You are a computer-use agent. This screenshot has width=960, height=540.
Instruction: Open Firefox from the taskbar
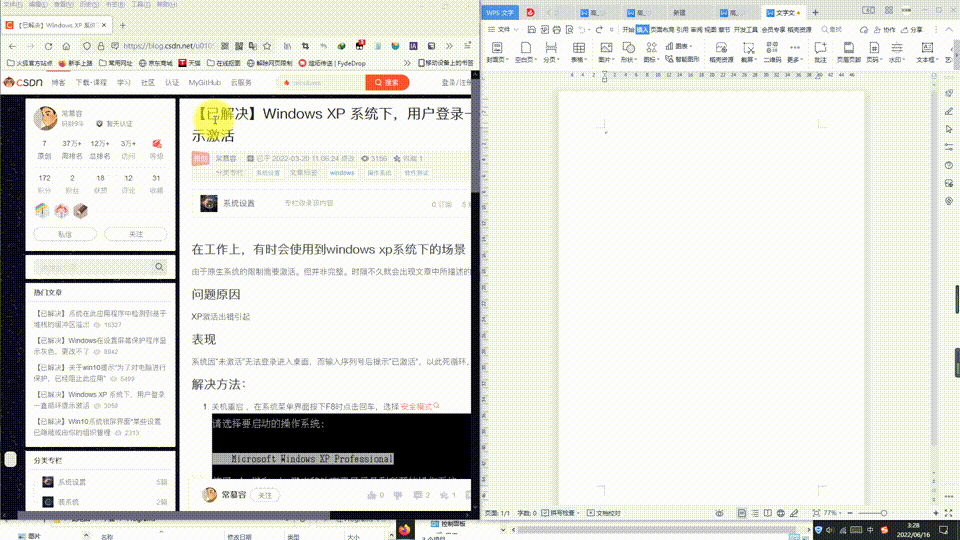pyautogui.click(x=405, y=530)
